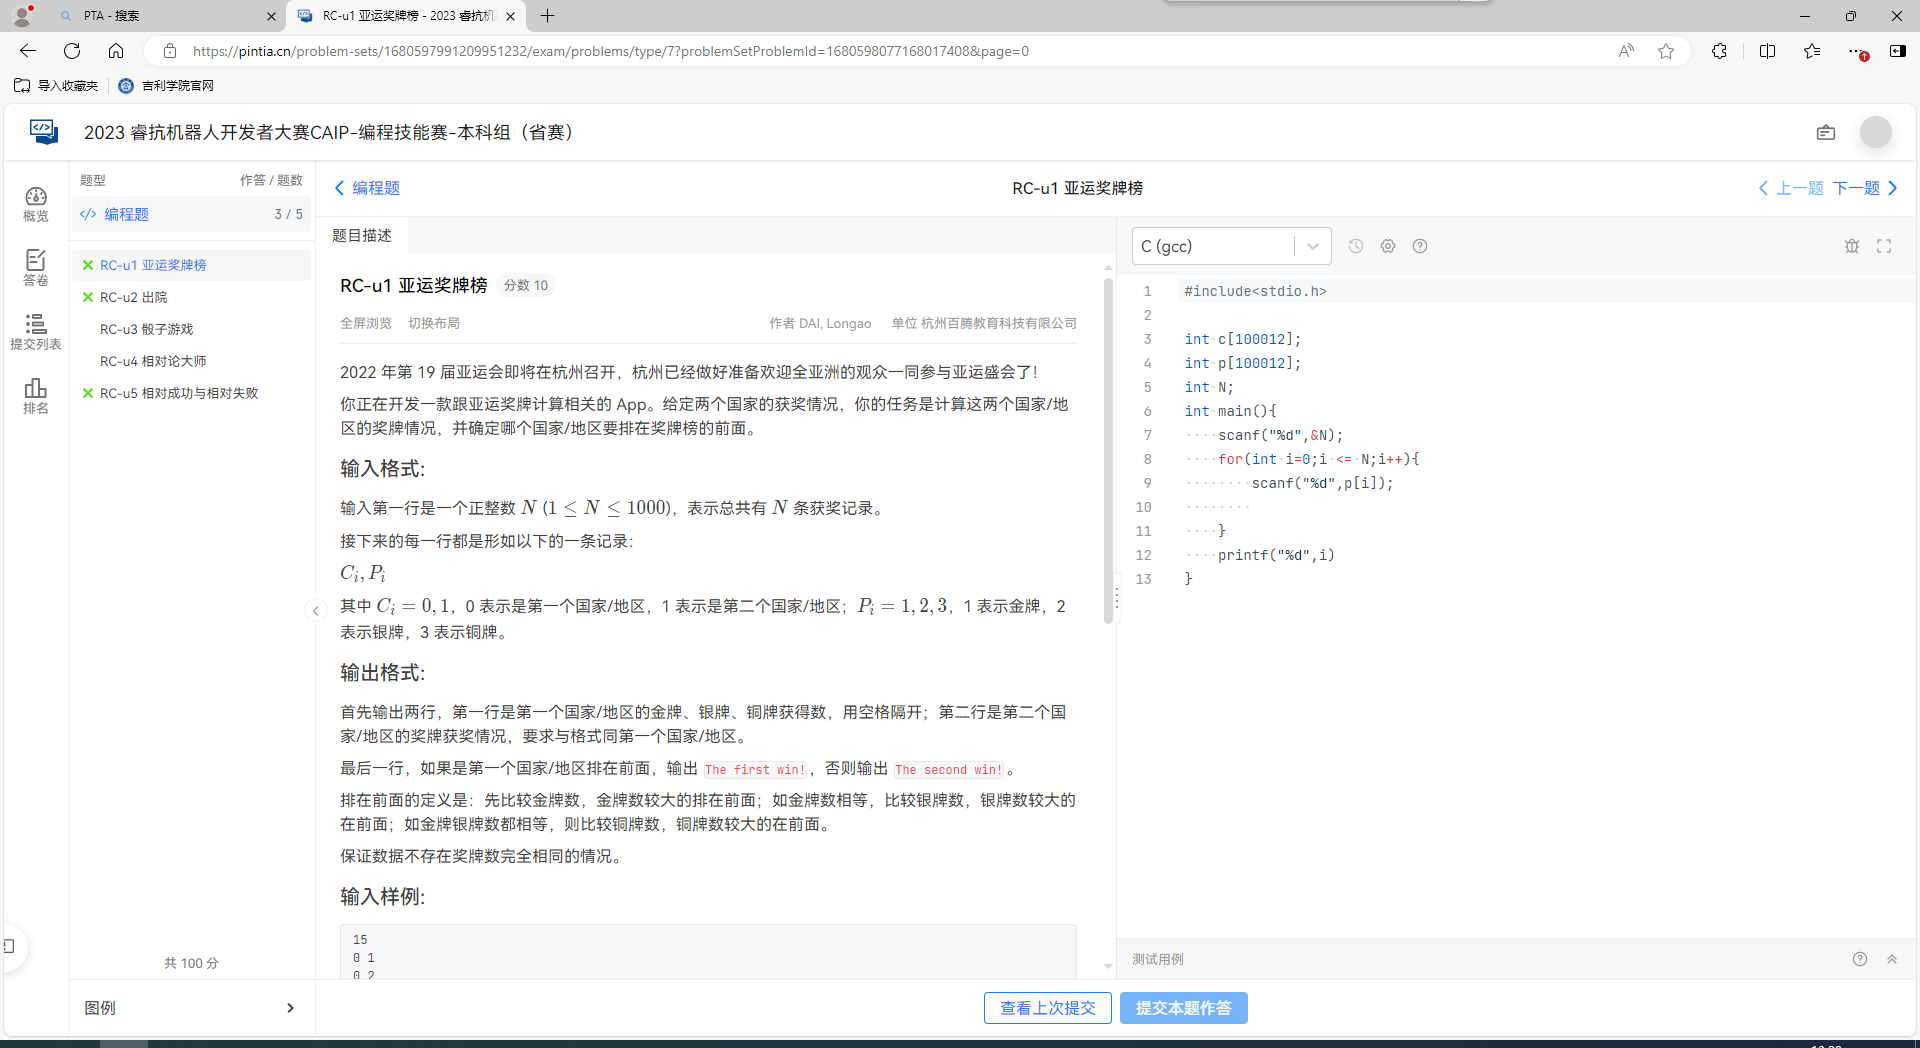Open the 提交列表 submission list icon
1920x1048 pixels.
[36, 332]
